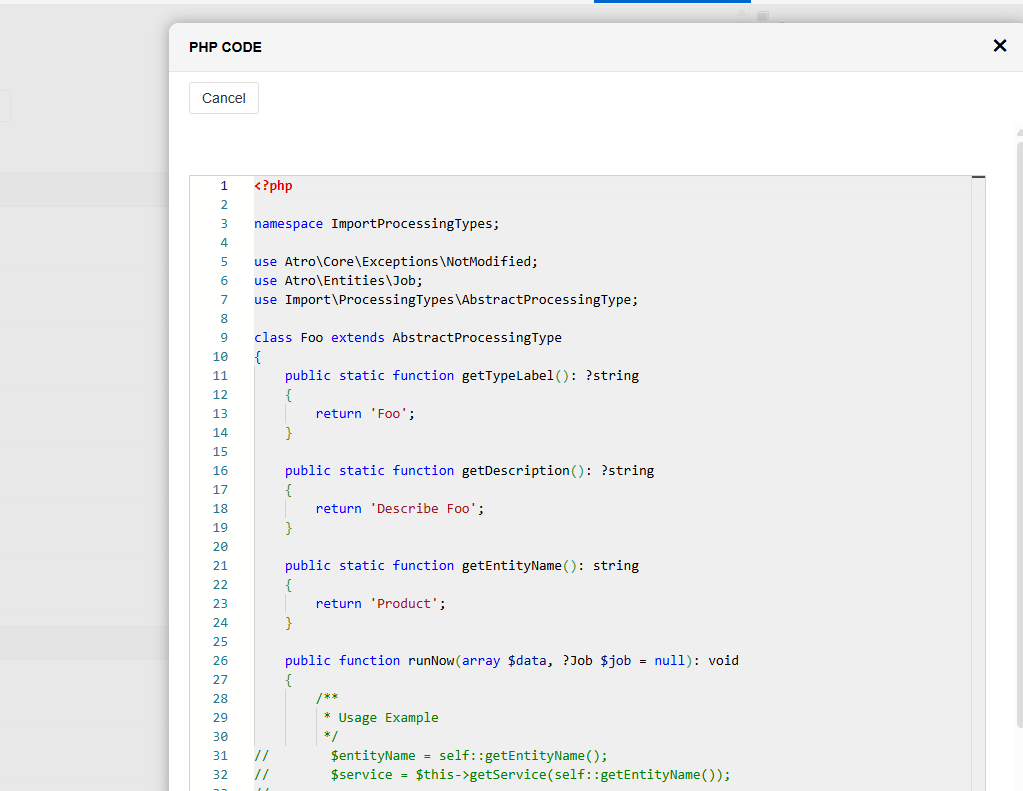1023x791 pixels.
Task: Click line number 1 in gutter
Action: tap(224, 186)
